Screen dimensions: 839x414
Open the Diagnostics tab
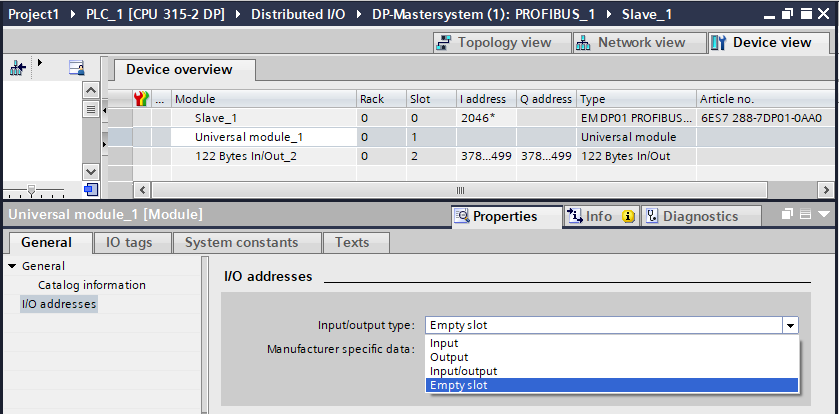(x=690, y=217)
